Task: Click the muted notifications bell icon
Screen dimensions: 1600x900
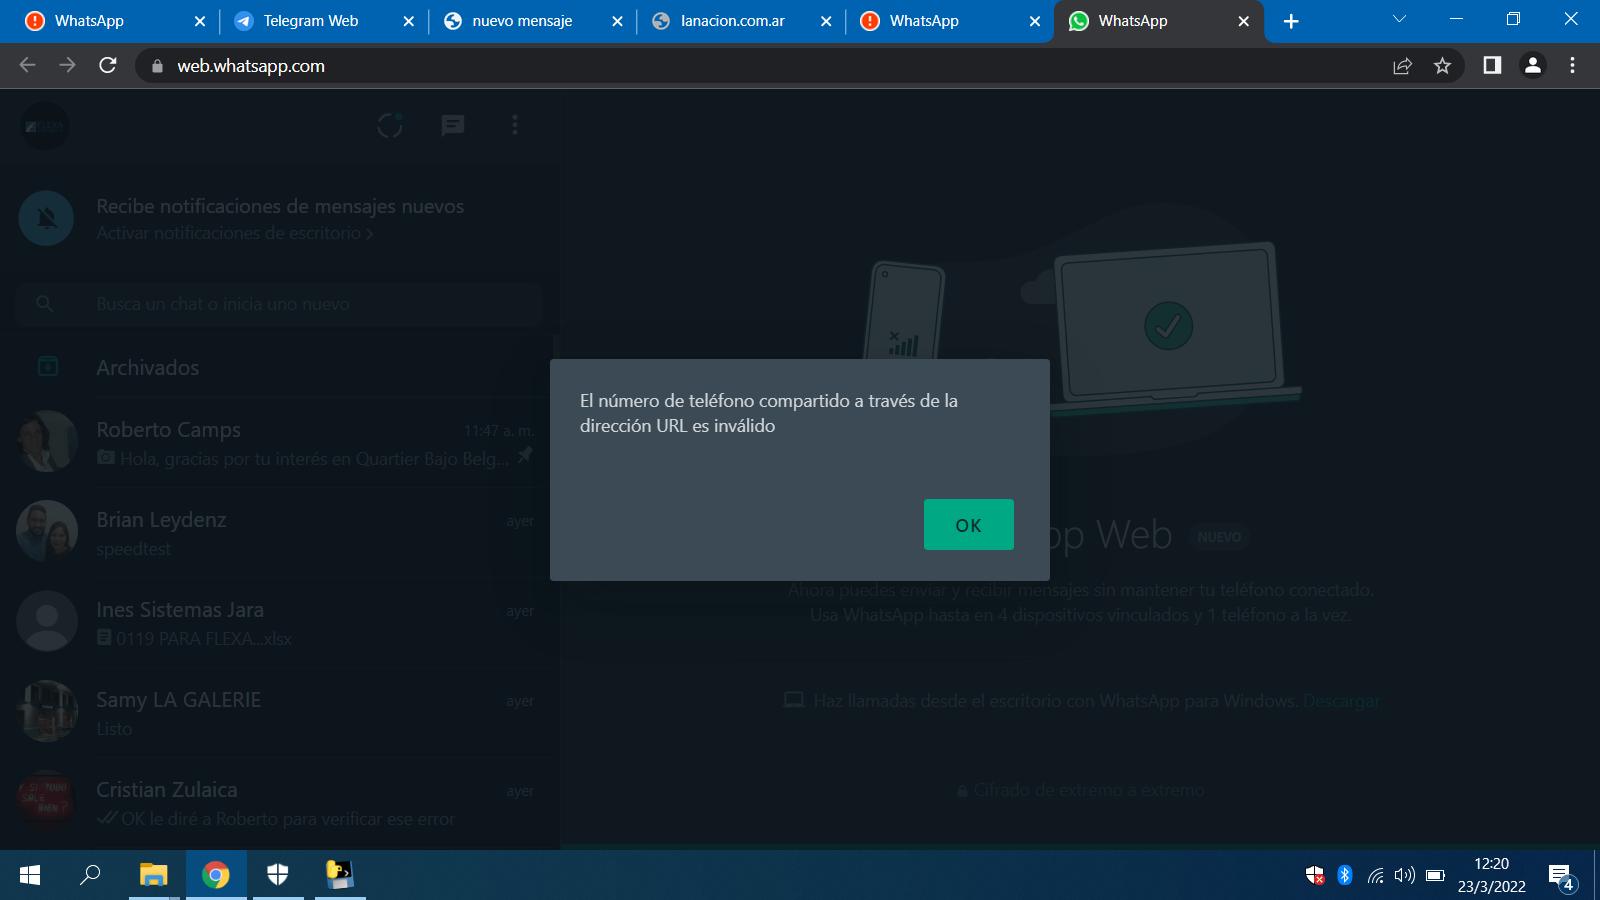Action: pos(47,218)
